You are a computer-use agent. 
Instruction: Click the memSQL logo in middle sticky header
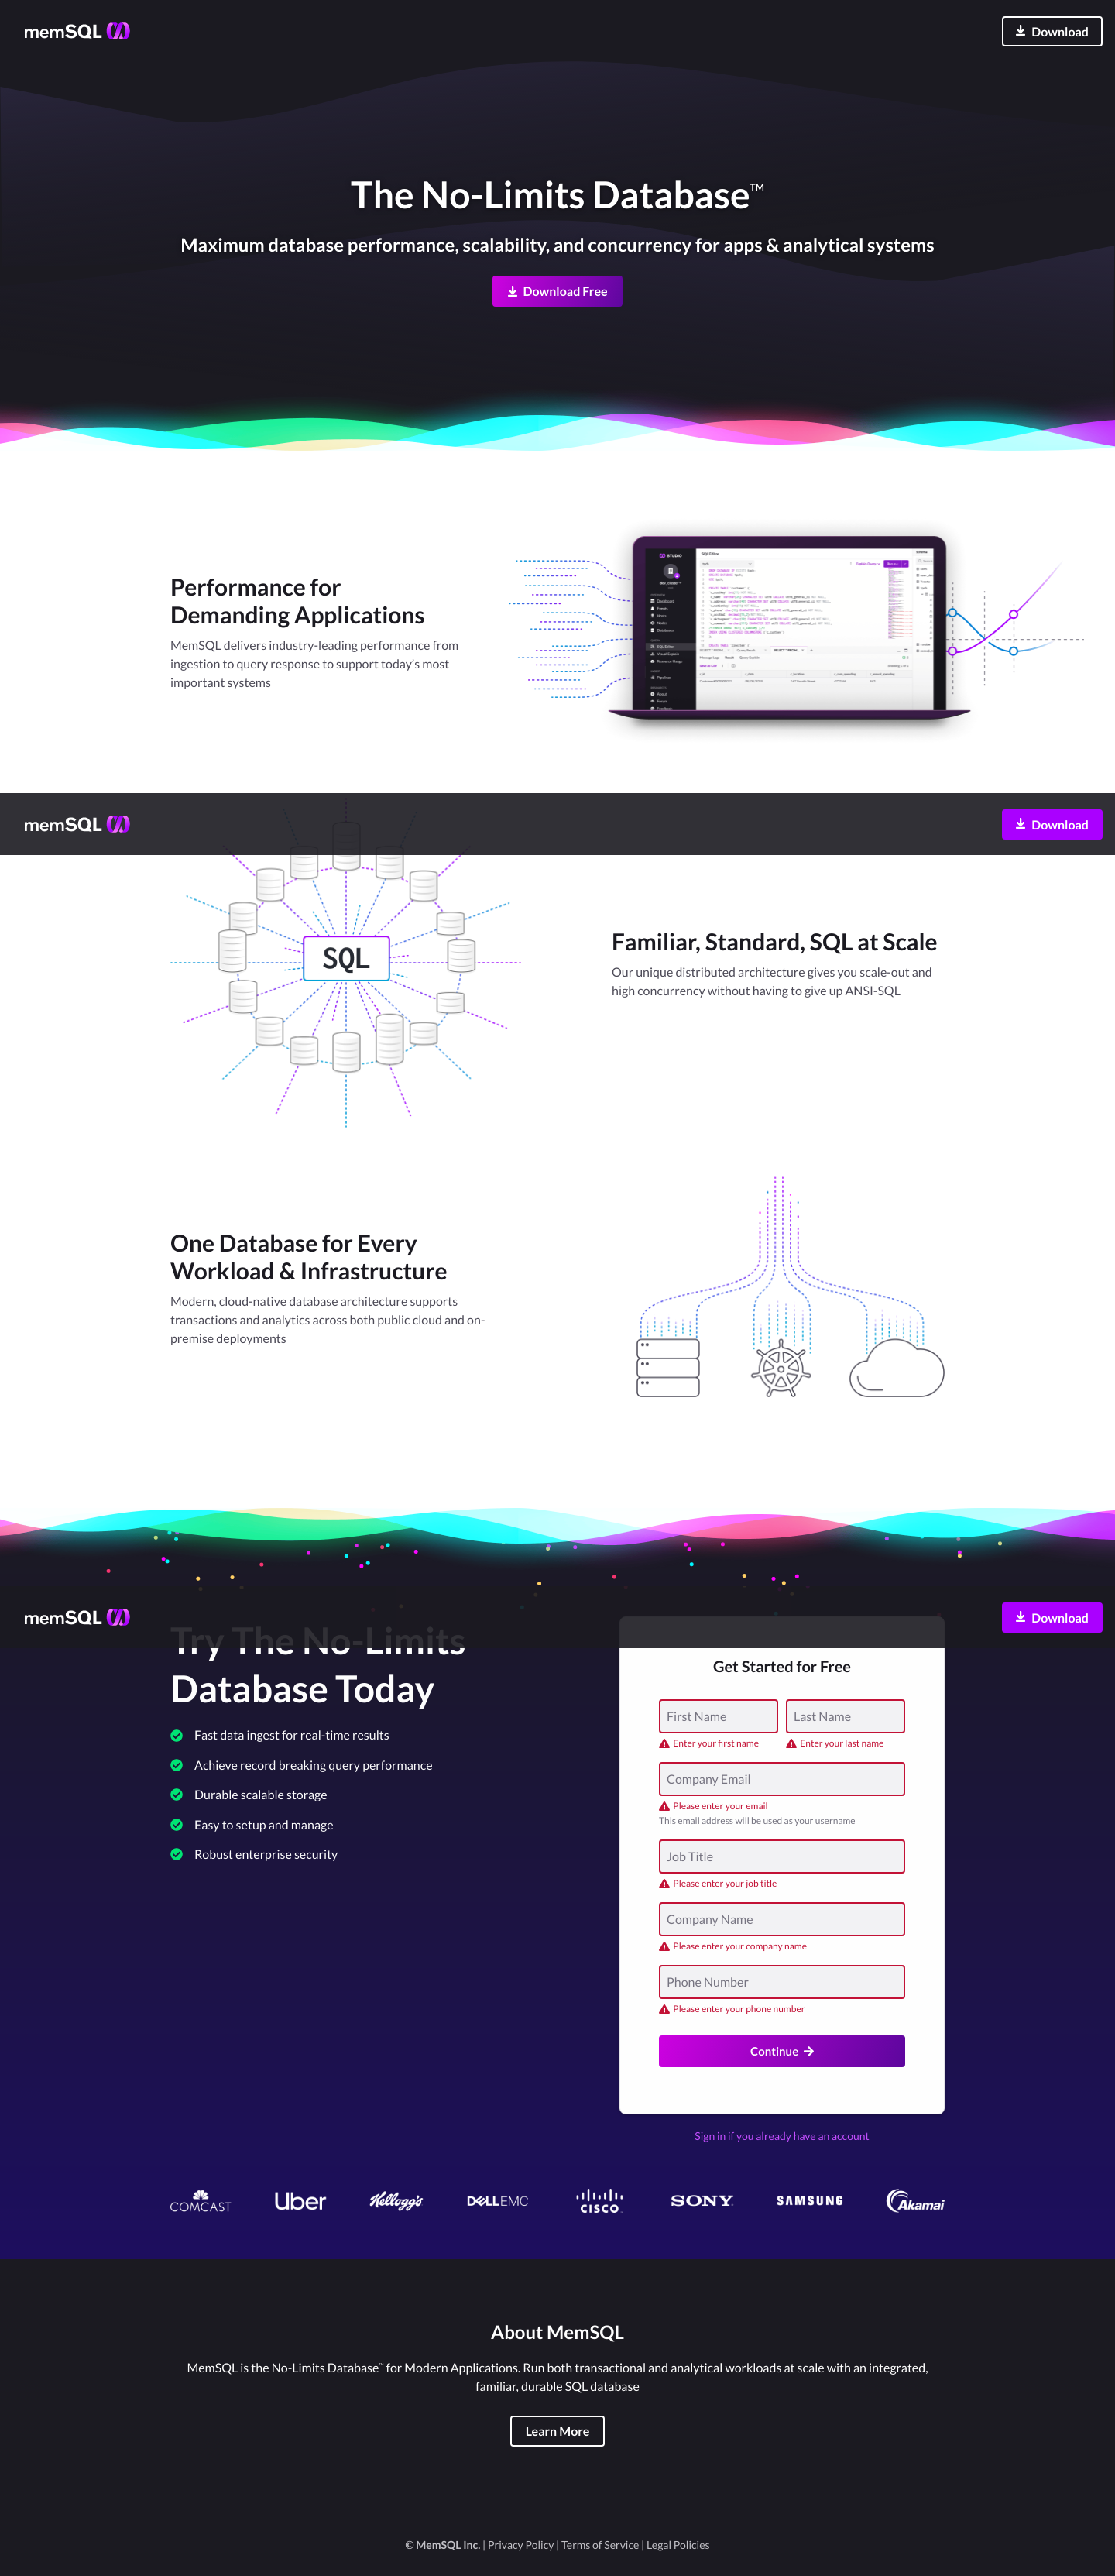coord(77,824)
